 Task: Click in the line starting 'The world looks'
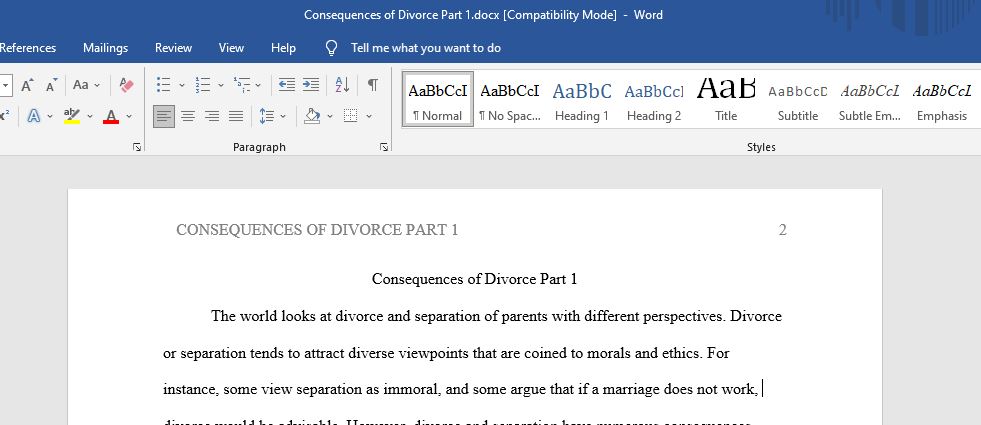[496, 316]
